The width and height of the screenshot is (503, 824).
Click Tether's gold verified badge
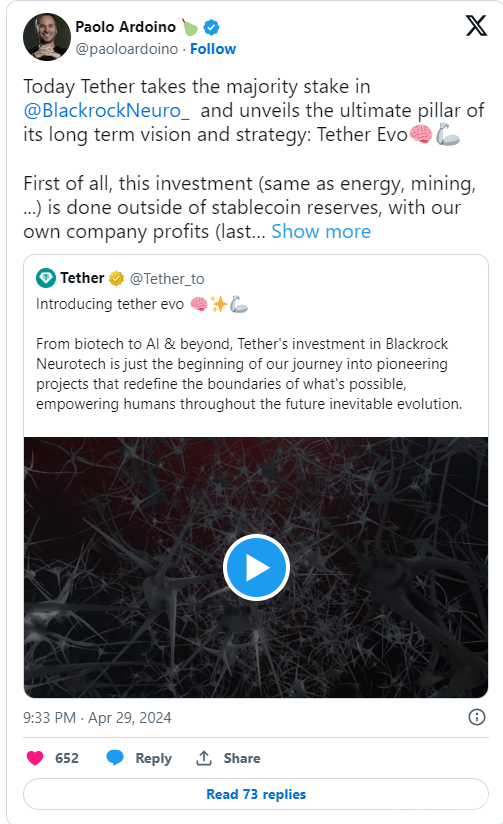coord(117,278)
